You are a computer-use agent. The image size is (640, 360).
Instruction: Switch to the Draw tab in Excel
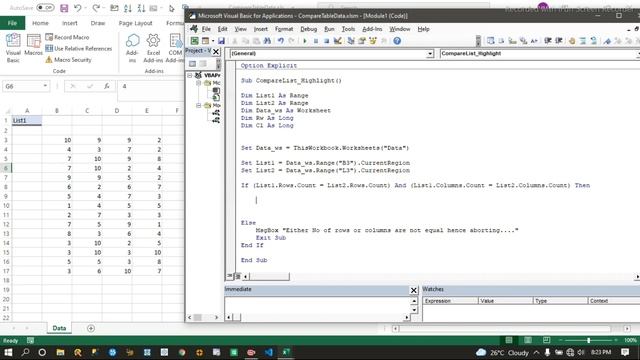point(98,23)
